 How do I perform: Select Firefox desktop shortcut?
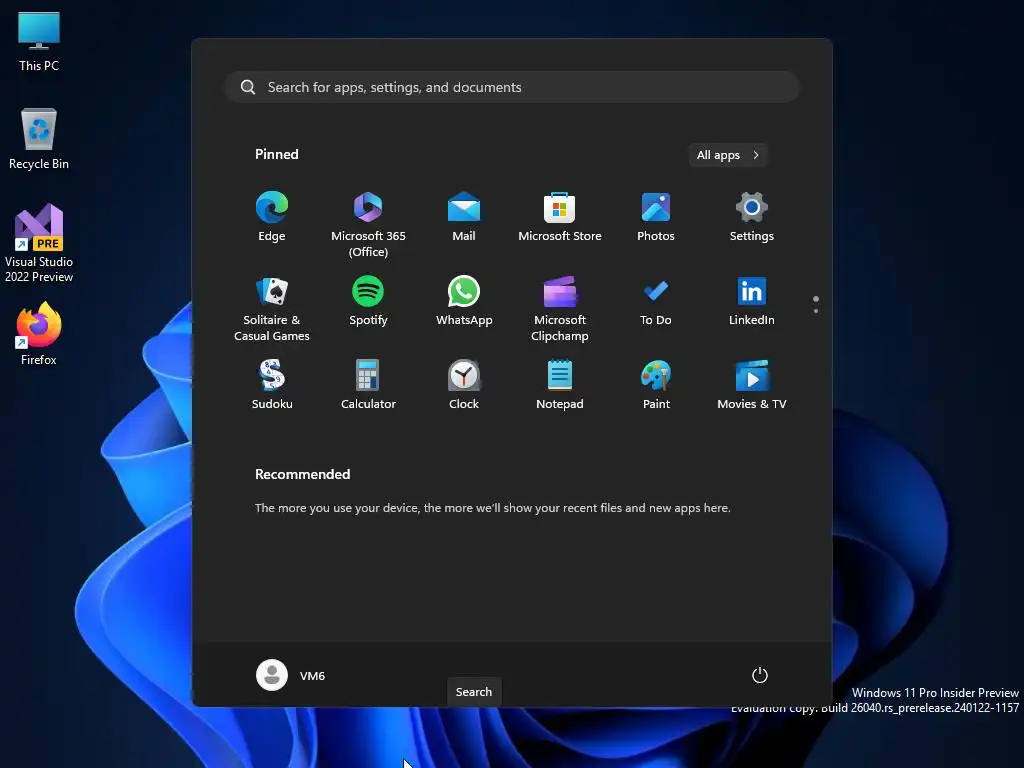39,334
